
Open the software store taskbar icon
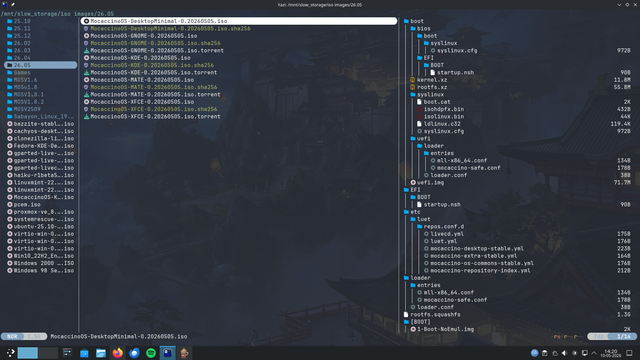tap(84, 353)
